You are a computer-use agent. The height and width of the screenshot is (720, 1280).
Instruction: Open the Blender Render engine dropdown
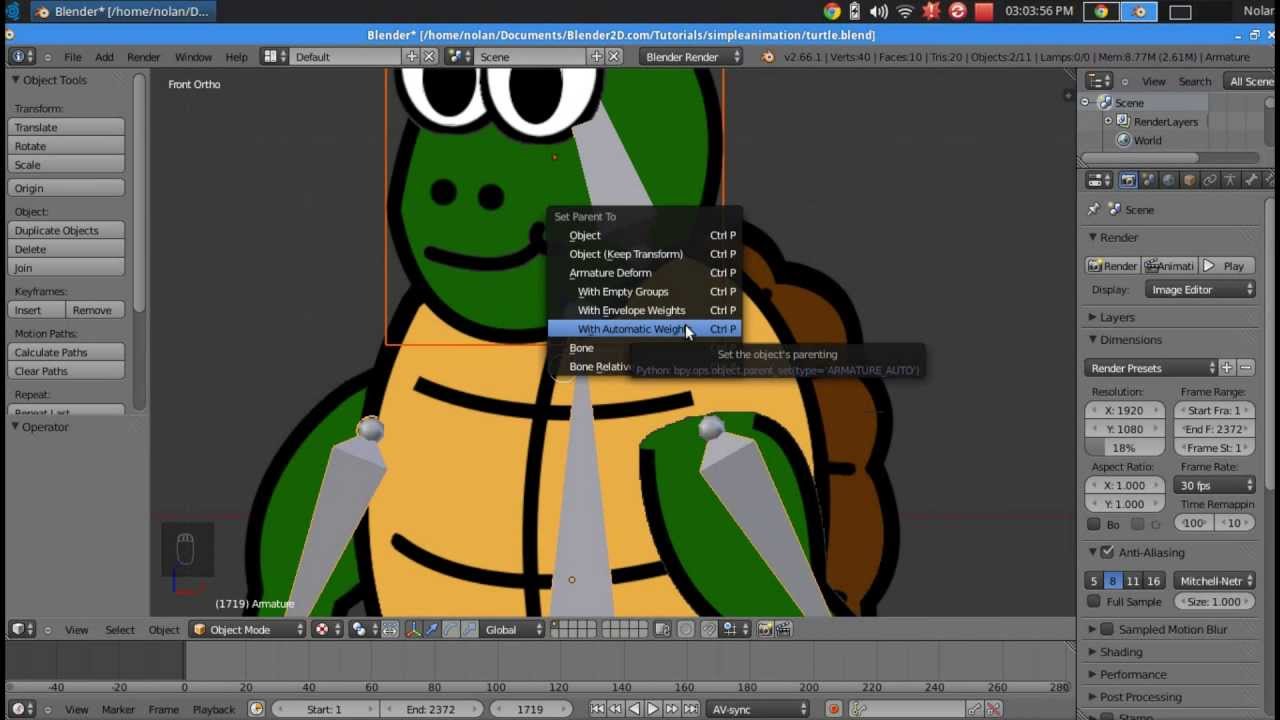[691, 57]
